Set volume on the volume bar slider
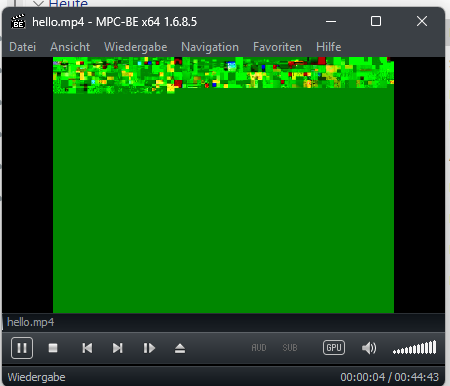The height and width of the screenshot is (386, 450). click(x=414, y=348)
